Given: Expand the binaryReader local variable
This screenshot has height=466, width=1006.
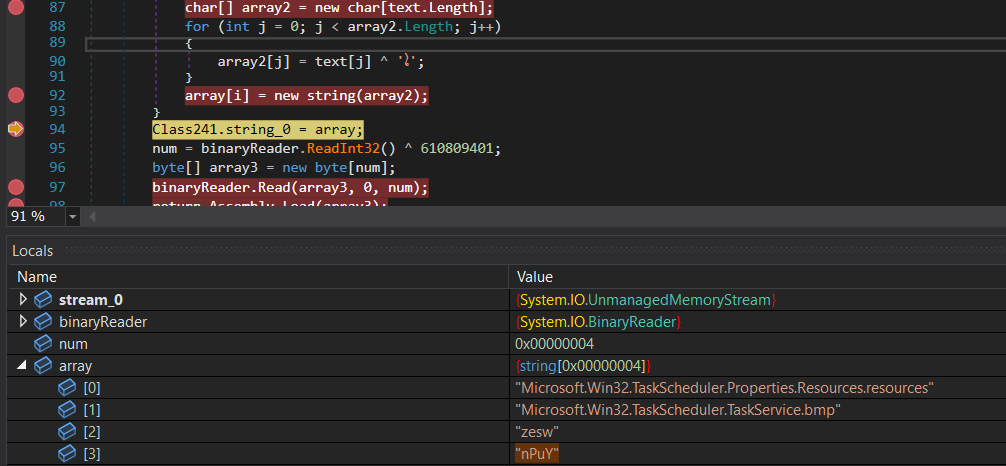Looking at the screenshot, I should click(x=24, y=322).
